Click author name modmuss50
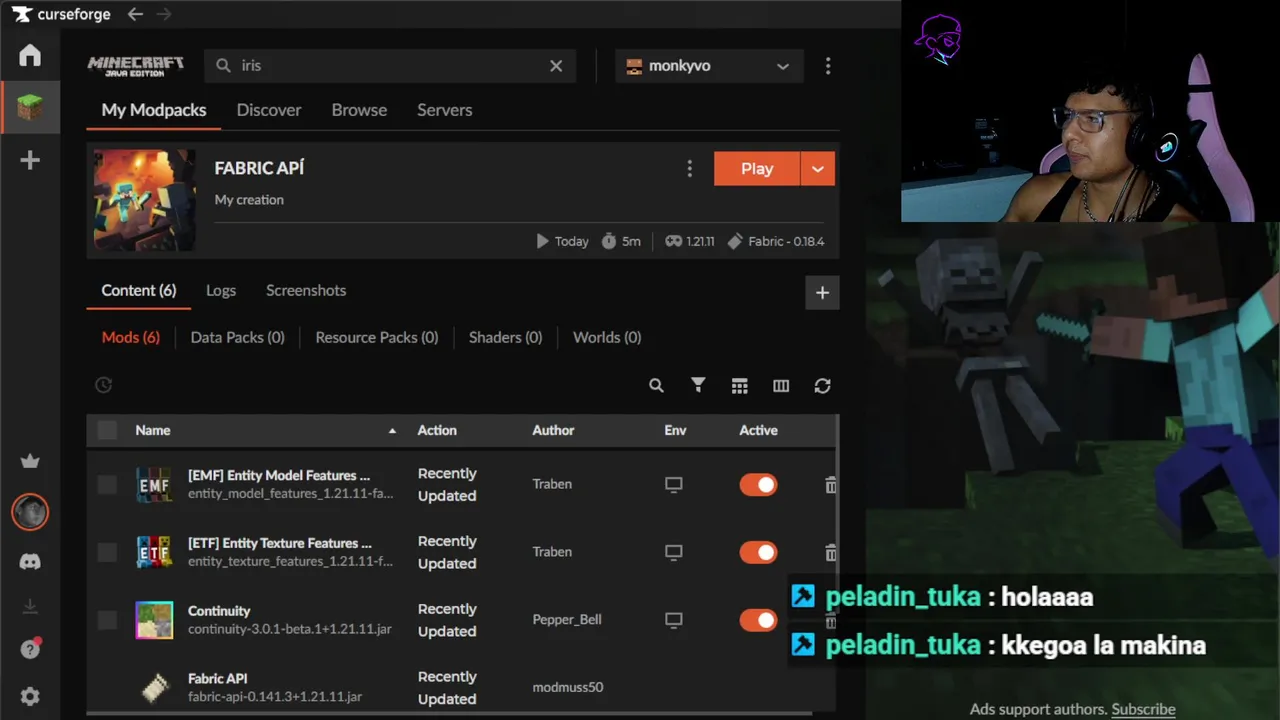The image size is (1280, 720). click(x=568, y=687)
